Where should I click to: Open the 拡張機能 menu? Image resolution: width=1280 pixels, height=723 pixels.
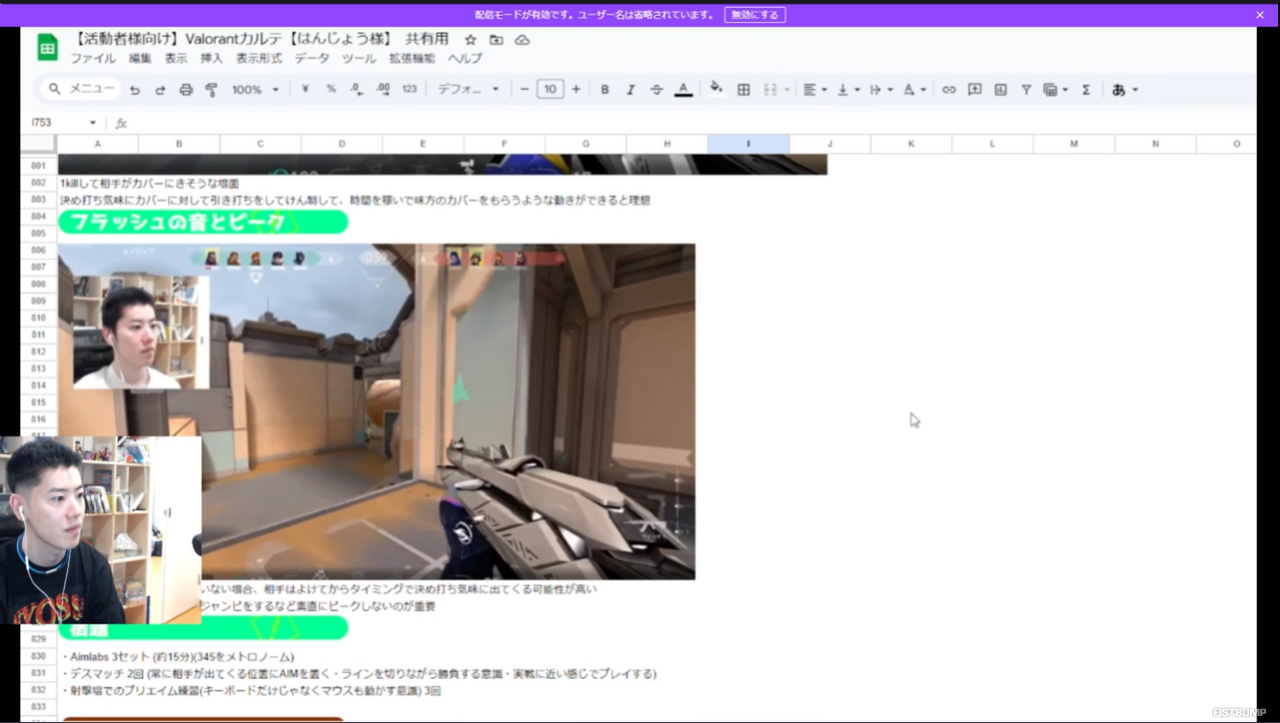[412, 59]
